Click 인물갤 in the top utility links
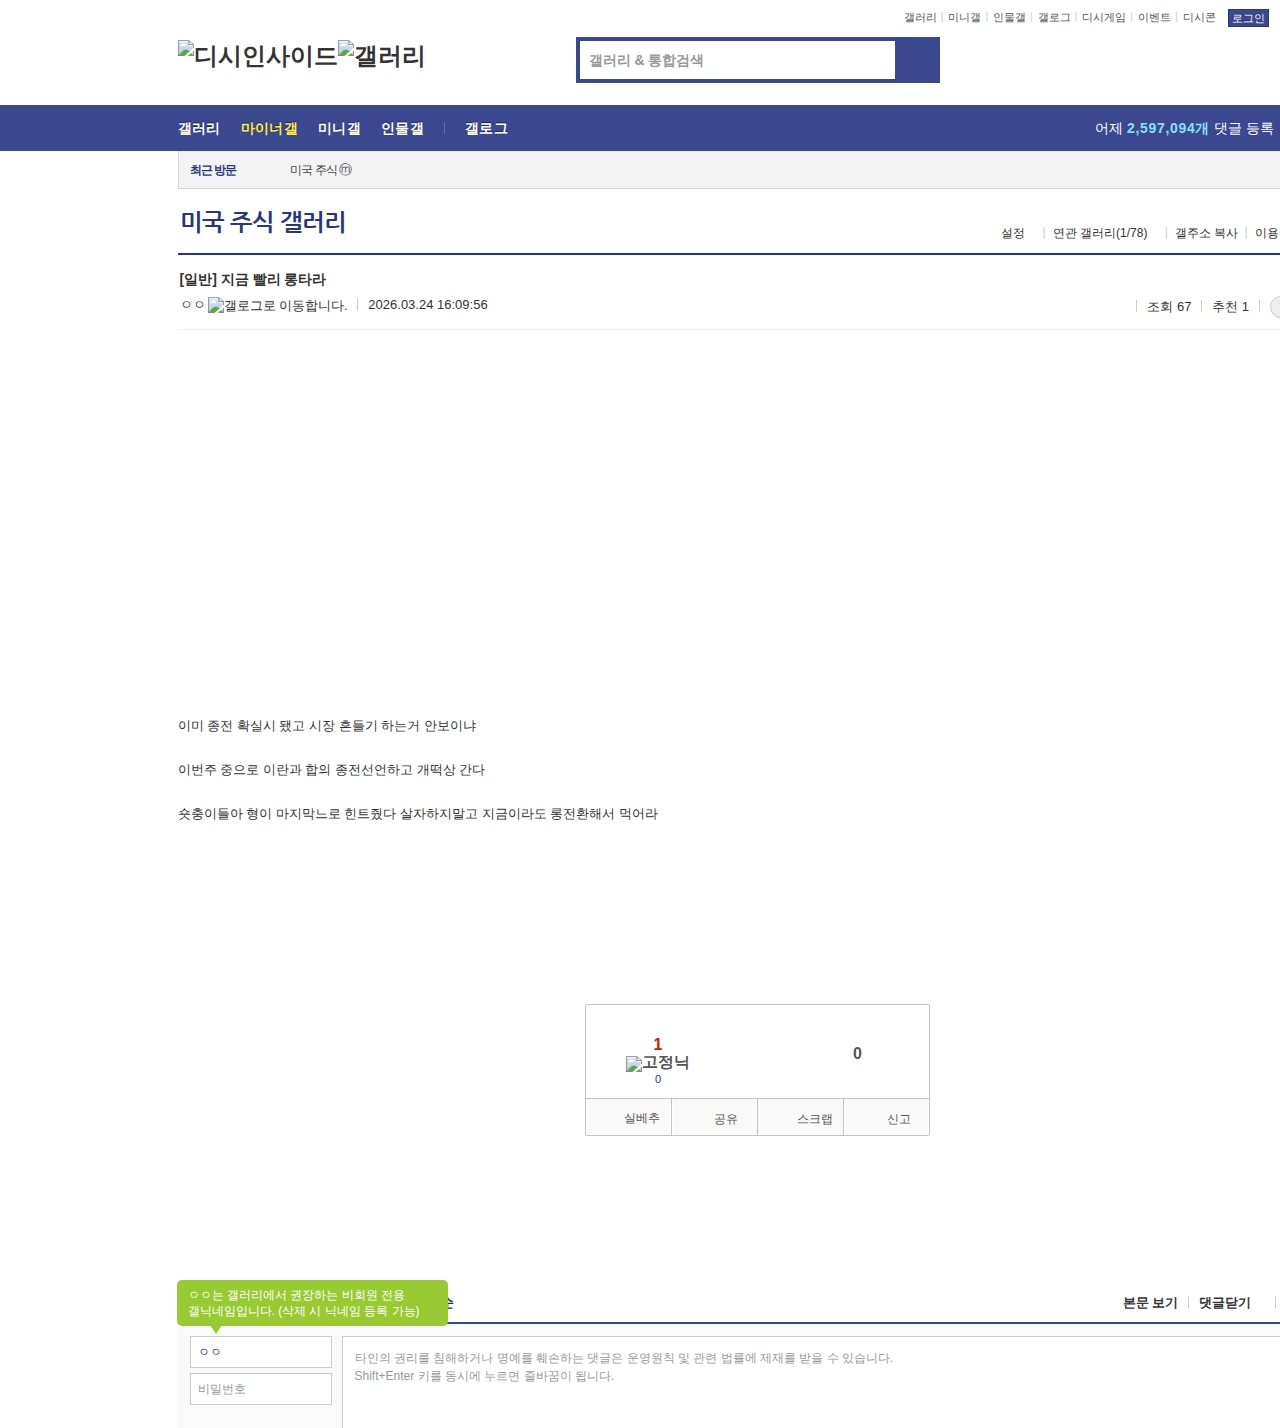 [x=1009, y=18]
